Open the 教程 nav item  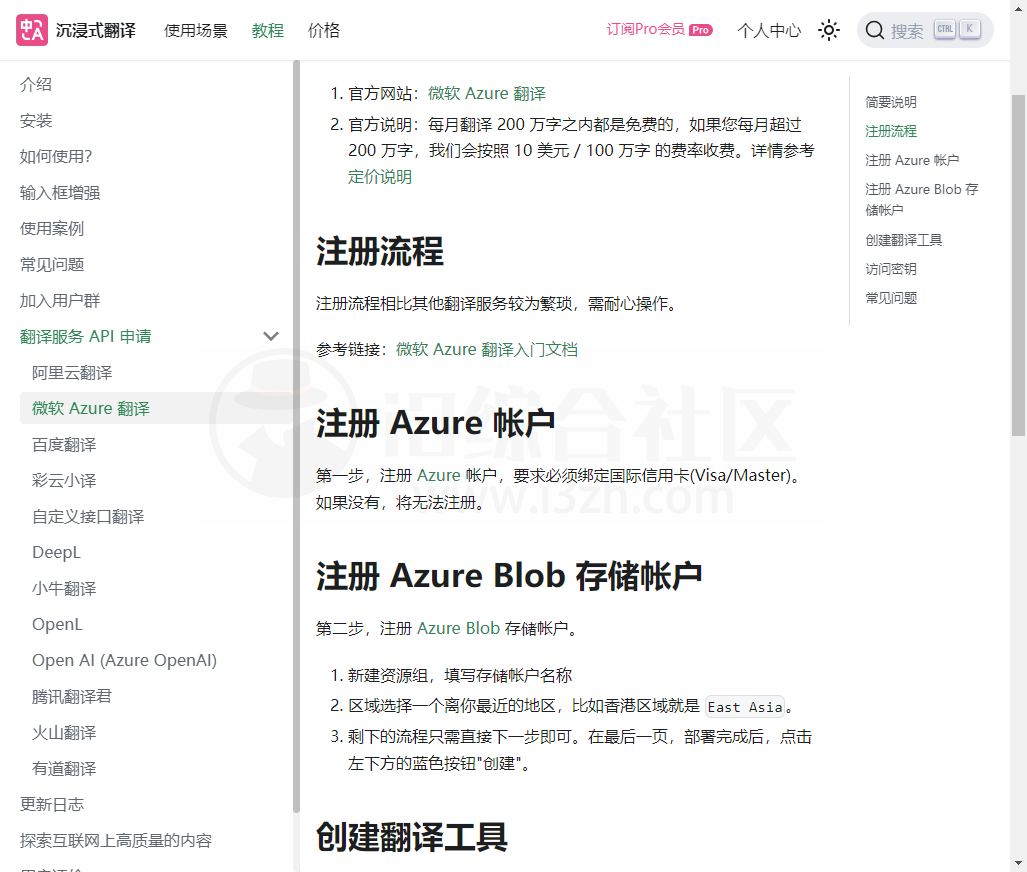[x=267, y=30]
